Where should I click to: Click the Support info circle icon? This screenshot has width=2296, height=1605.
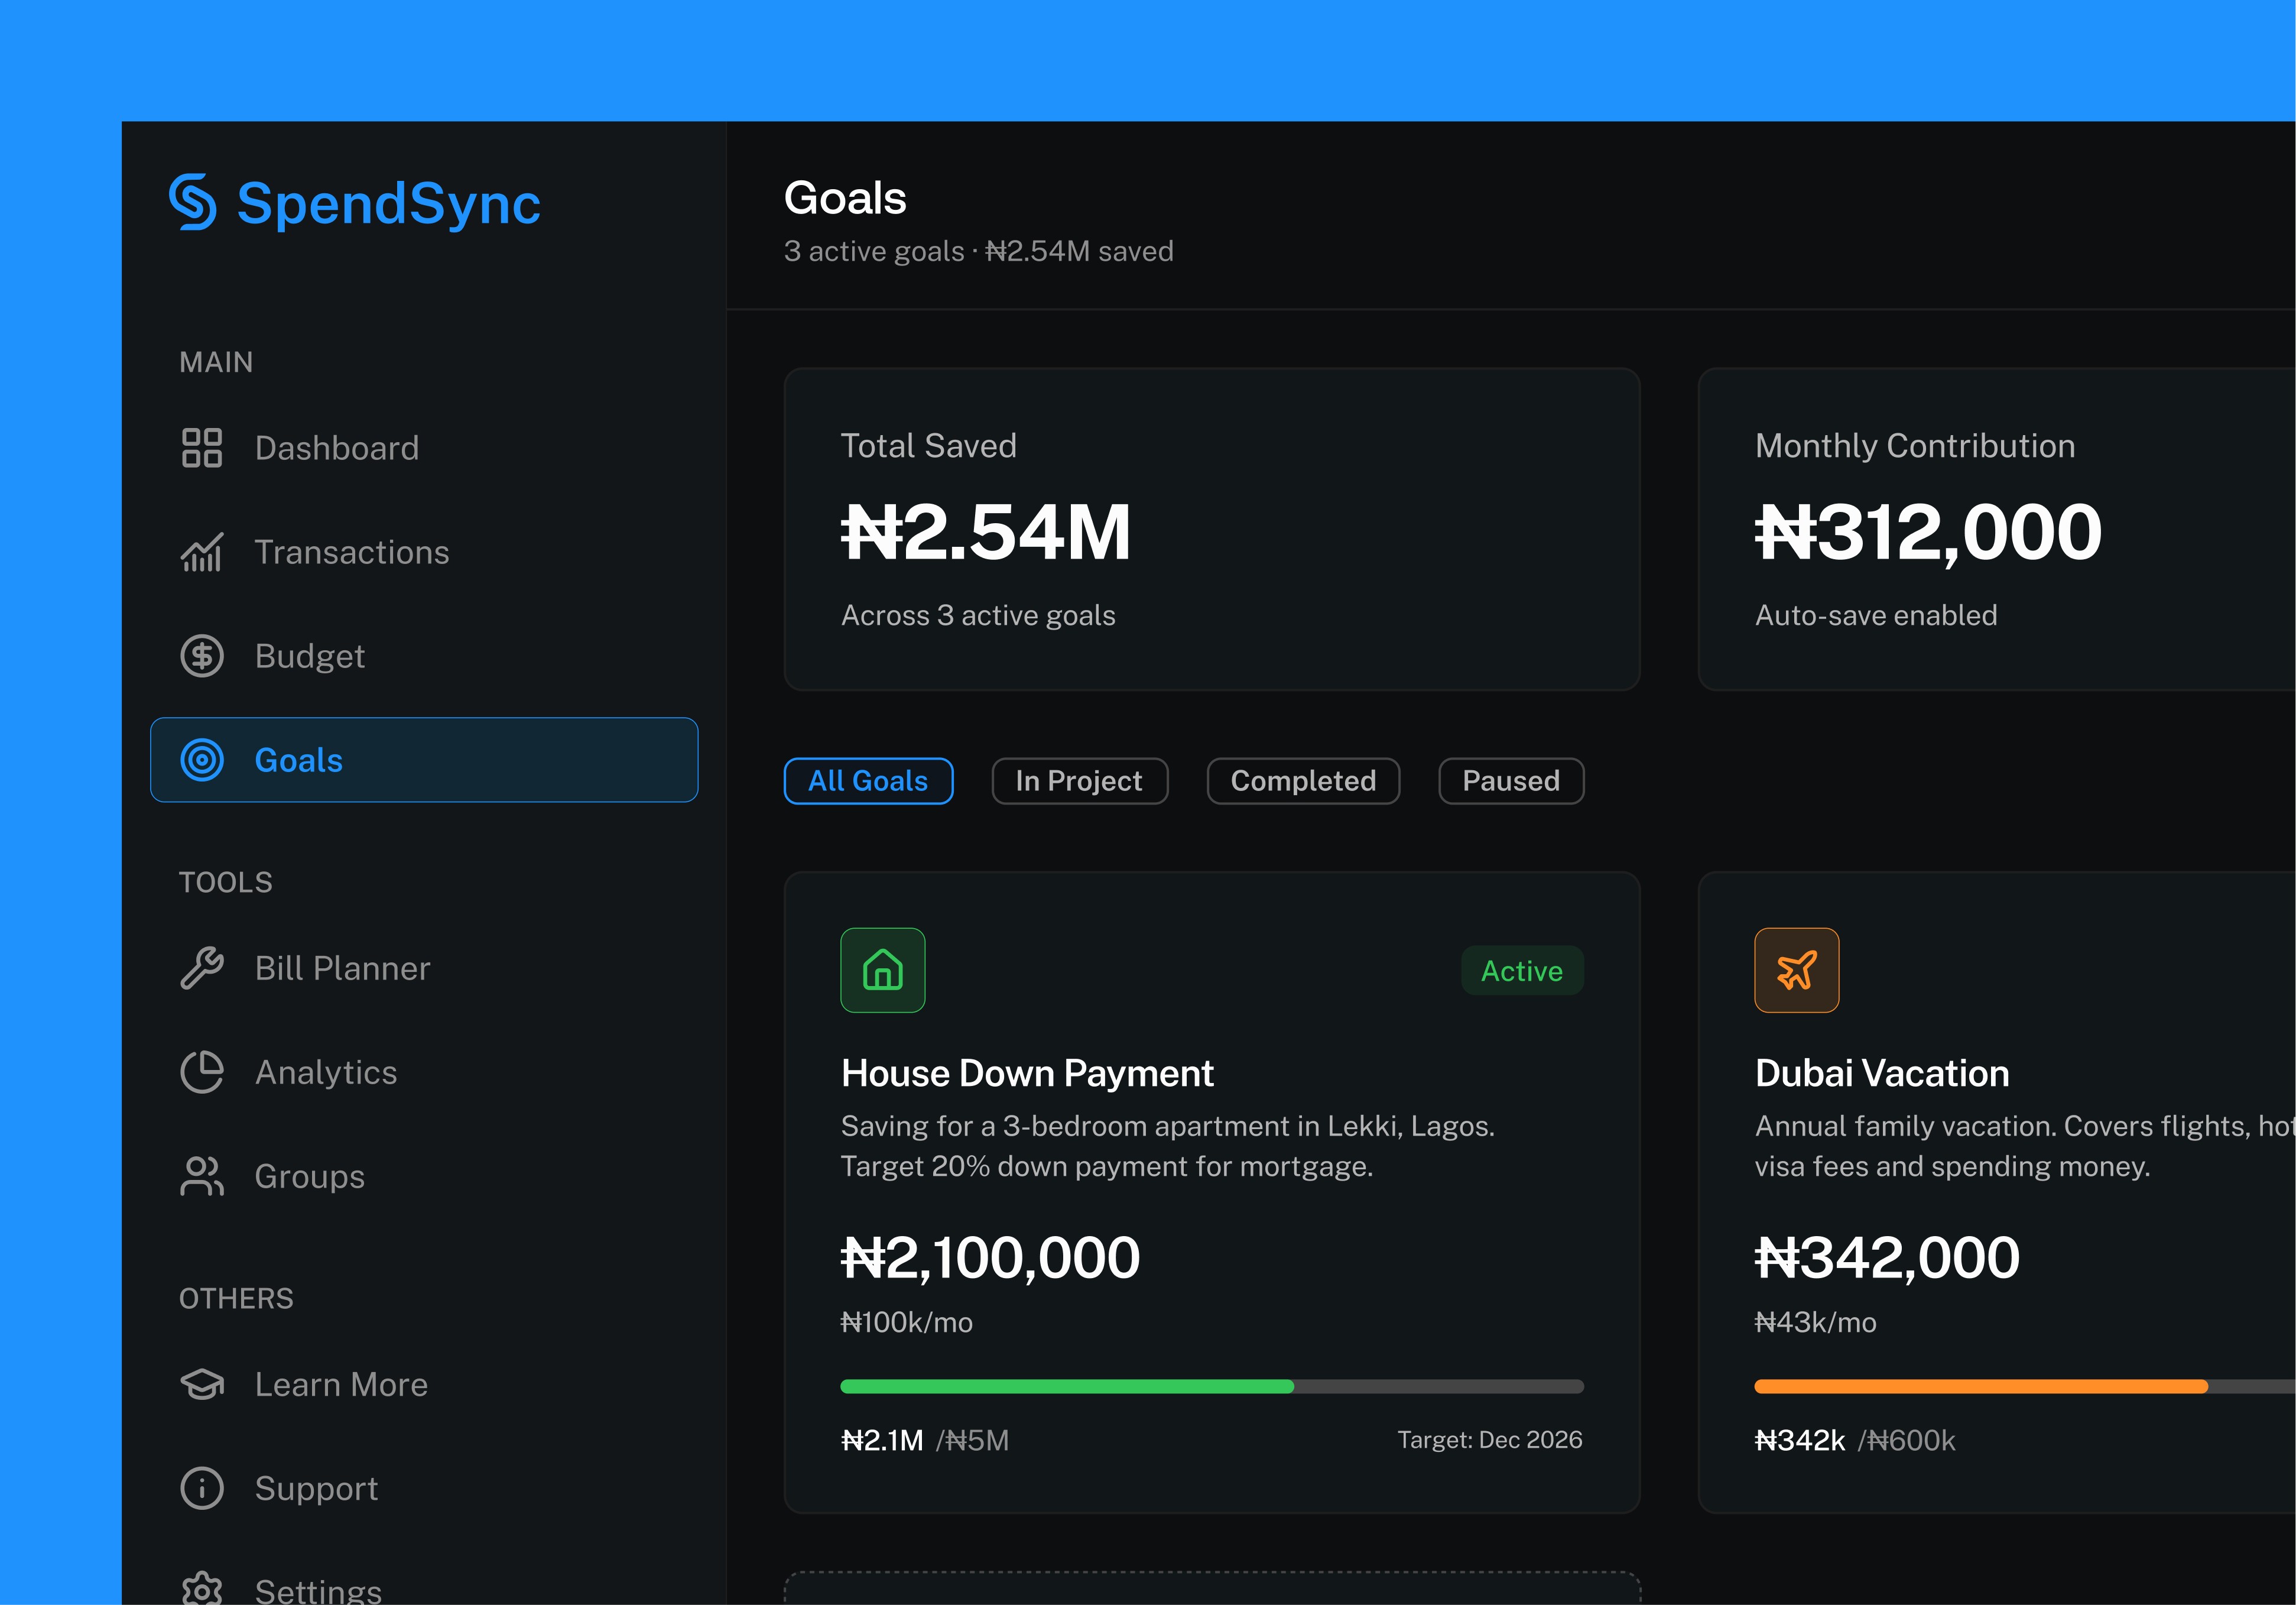pos(201,1488)
